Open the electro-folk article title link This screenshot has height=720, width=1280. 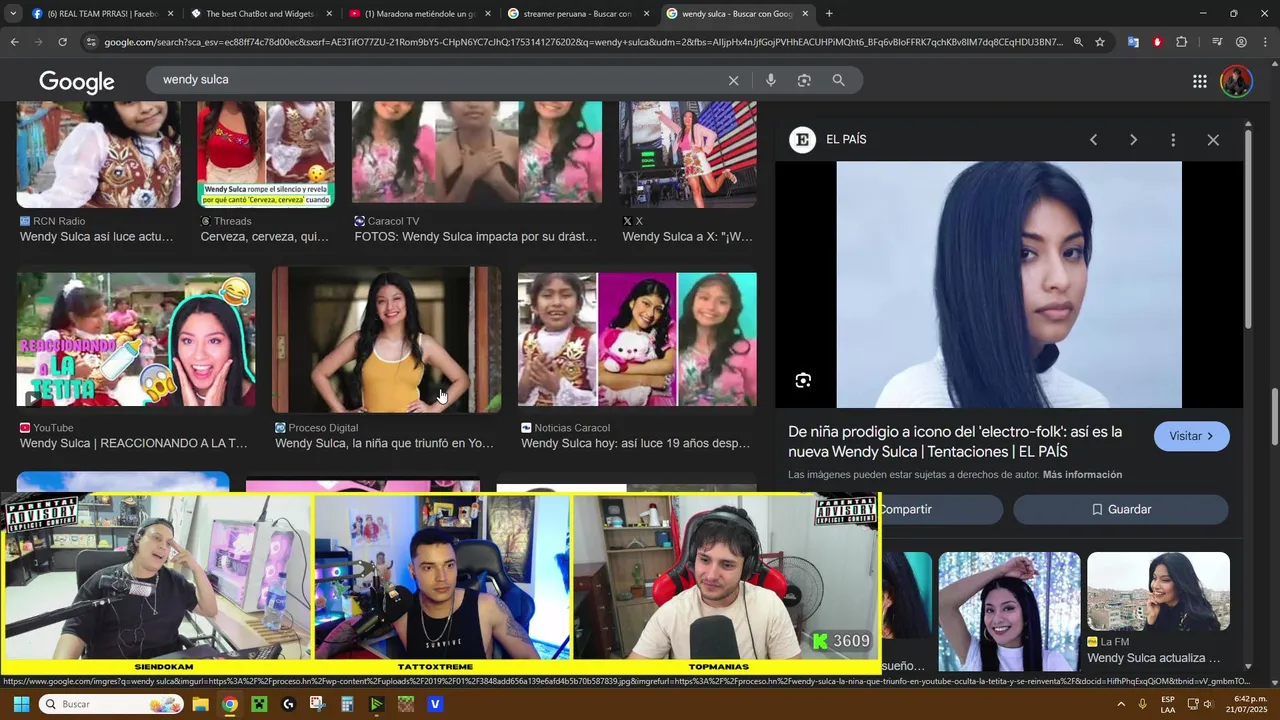pos(955,442)
